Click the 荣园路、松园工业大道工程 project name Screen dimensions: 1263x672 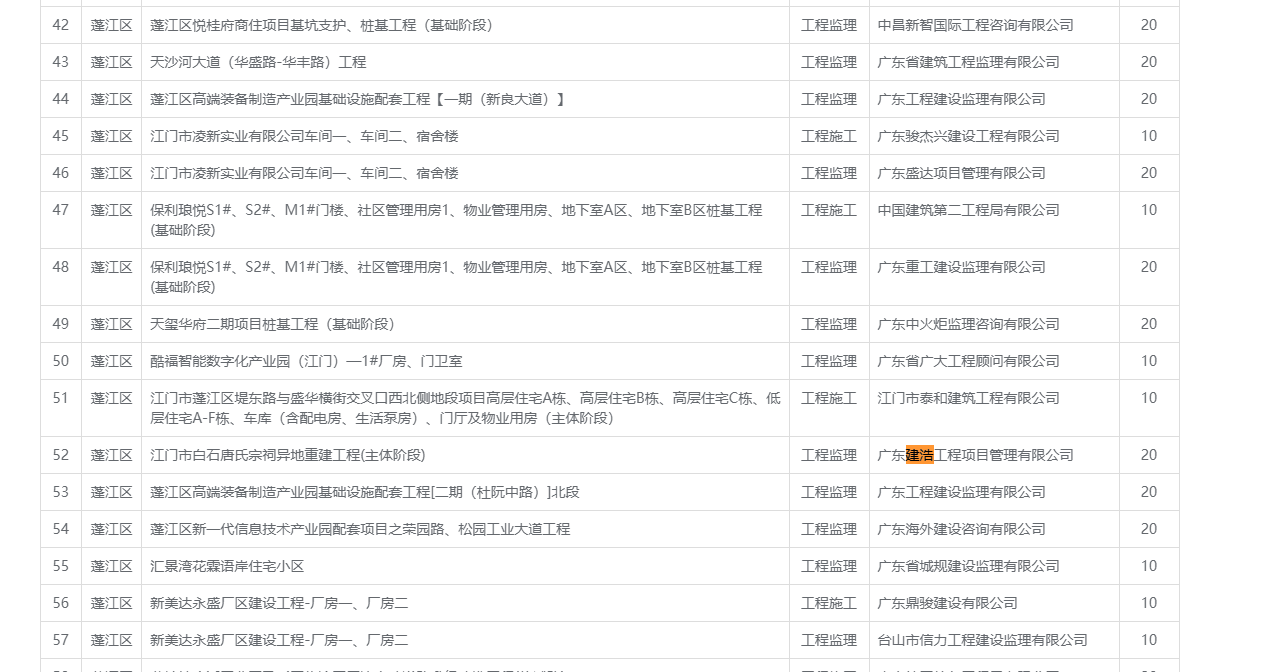(360, 529)
